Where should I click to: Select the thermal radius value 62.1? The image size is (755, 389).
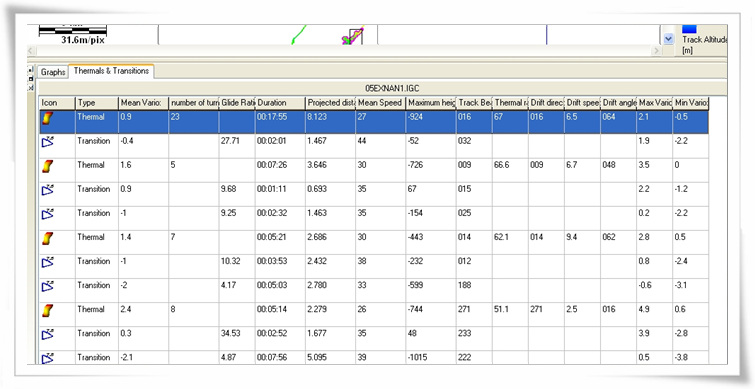coord(502,237)
